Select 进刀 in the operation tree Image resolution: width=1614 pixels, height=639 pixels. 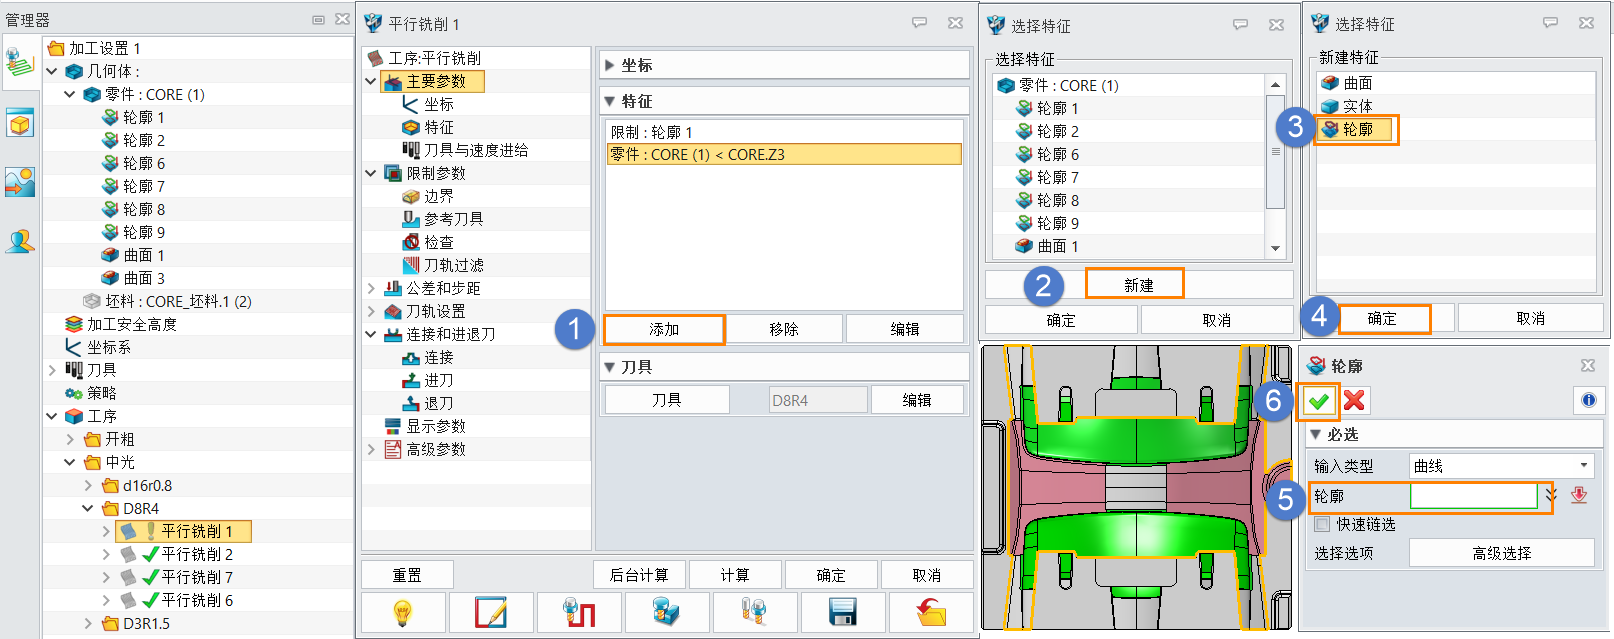click(x=438, y=380)
